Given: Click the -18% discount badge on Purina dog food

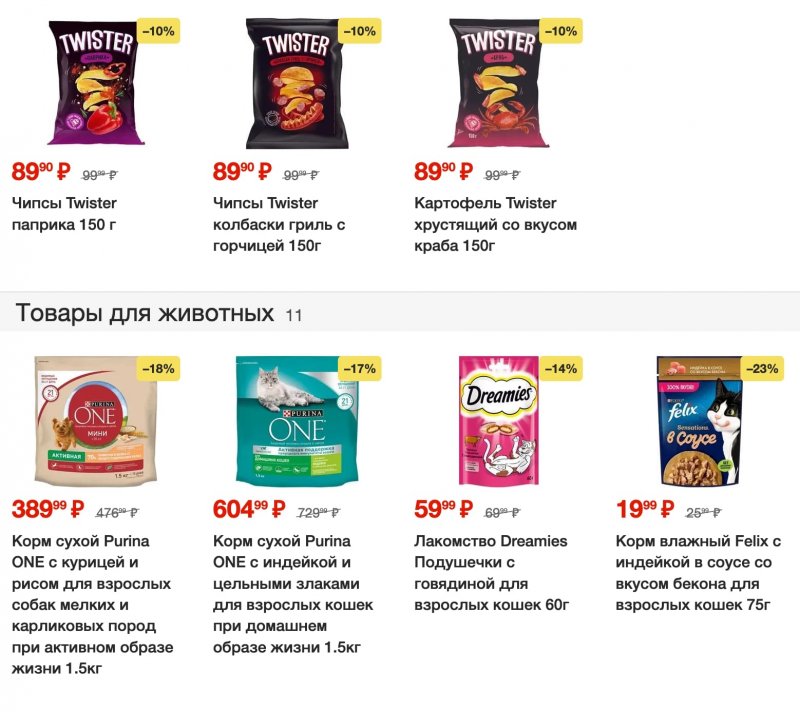Looking at the screenshot, I should click(x=158, y=369).
